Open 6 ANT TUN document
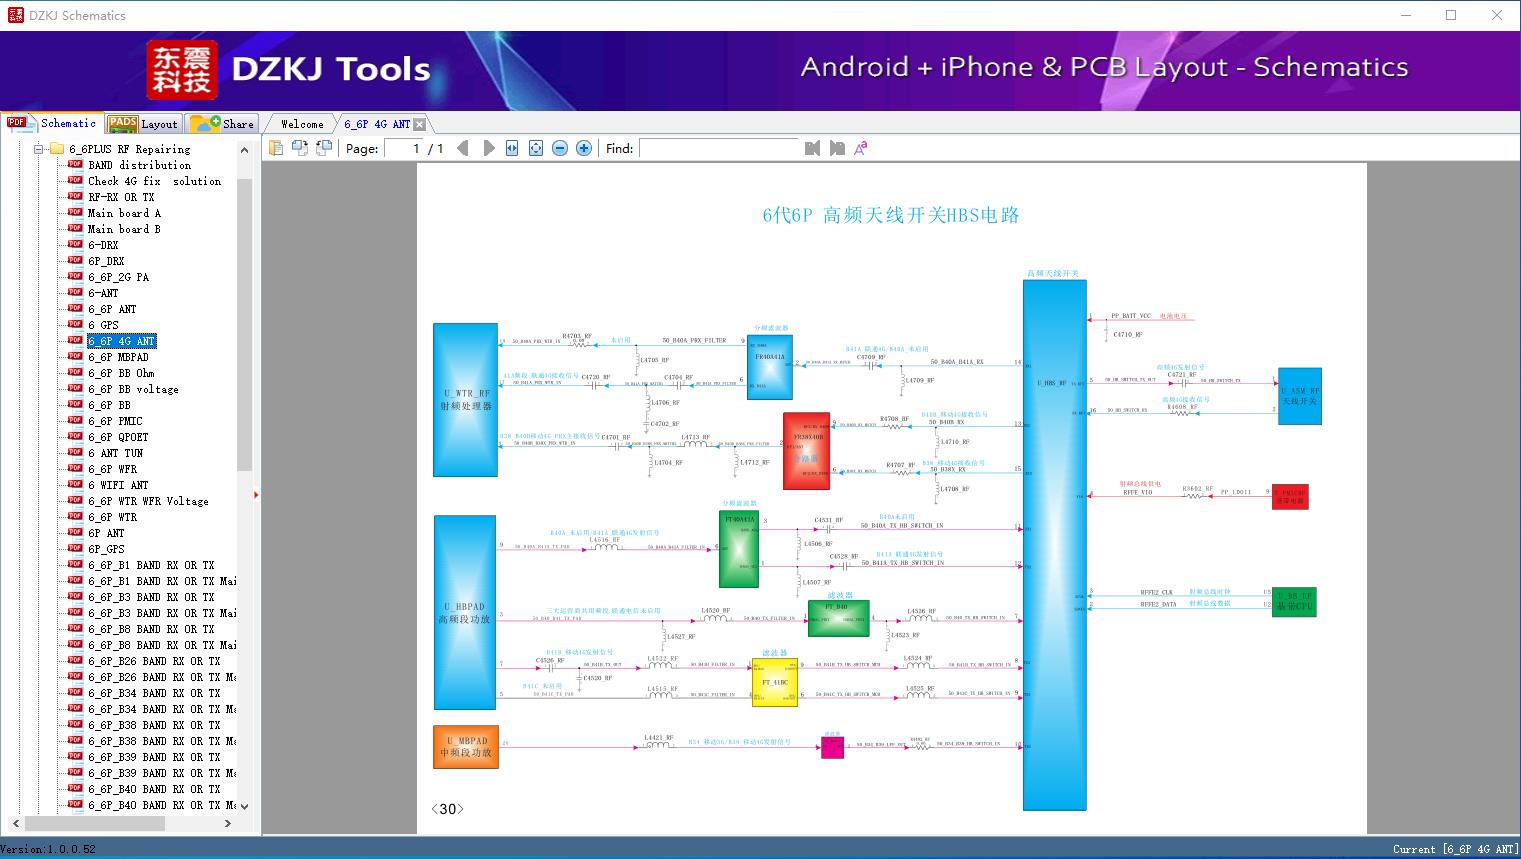1521x859 pixels. coord(115,453)
